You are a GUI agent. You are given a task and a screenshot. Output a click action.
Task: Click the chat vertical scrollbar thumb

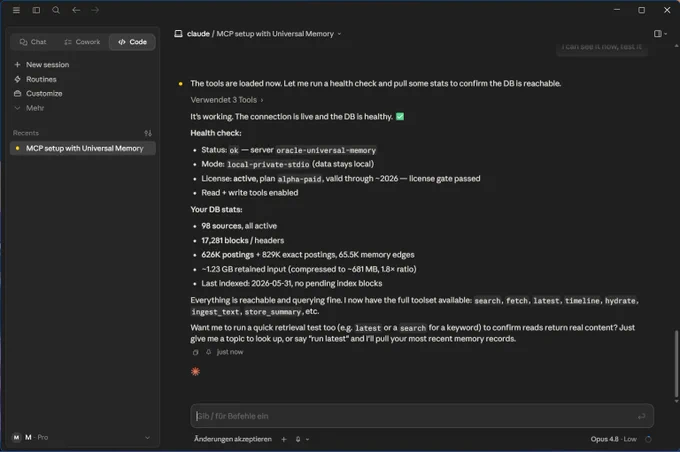point(676,364)
